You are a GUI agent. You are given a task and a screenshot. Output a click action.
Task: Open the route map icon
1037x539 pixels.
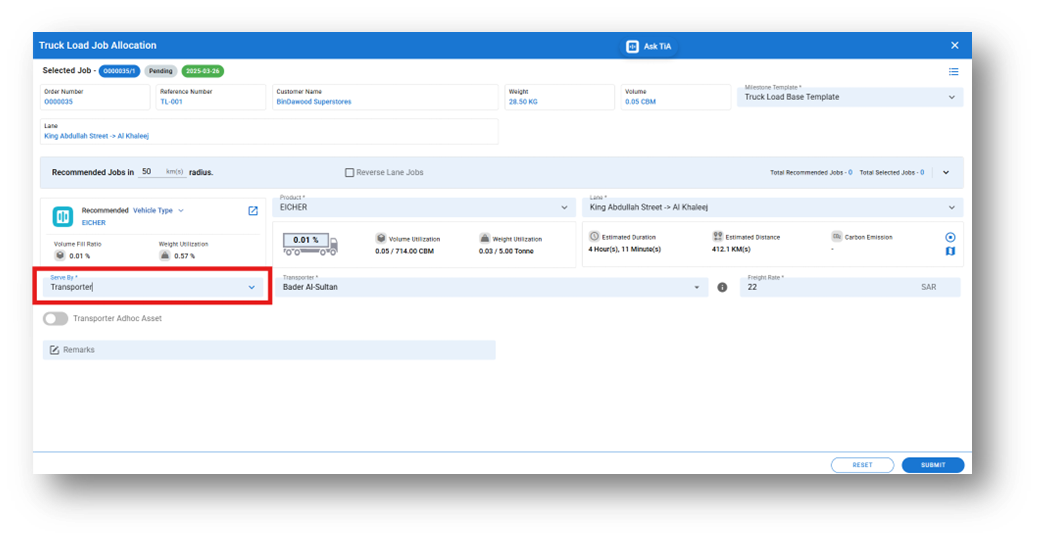pyautogui.click(x=950, y=251)
